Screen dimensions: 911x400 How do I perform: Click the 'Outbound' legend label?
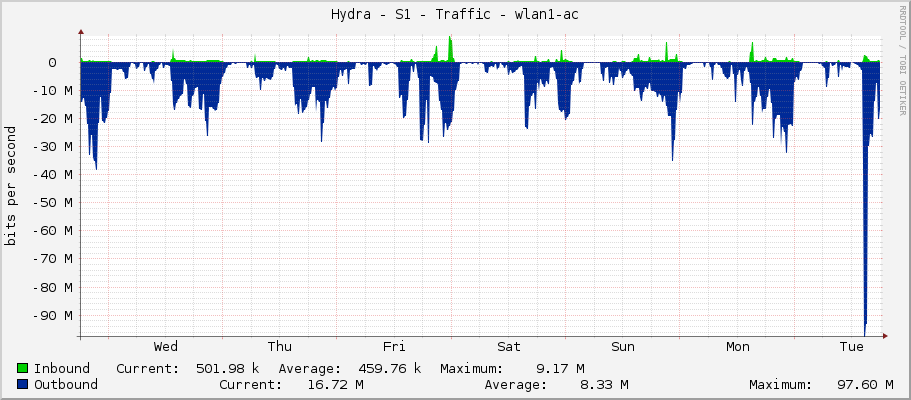coord(66,384)
